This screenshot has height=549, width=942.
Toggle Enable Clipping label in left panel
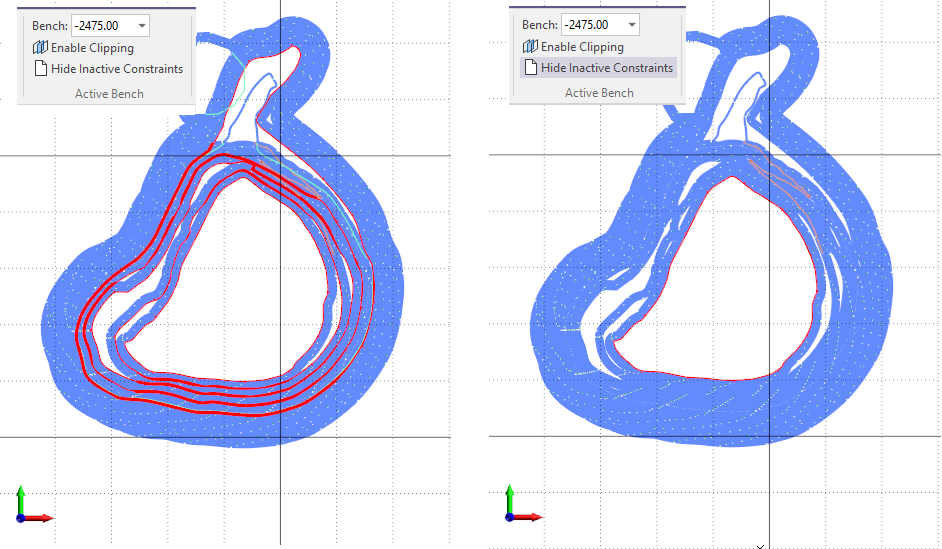tap(93, 48)
